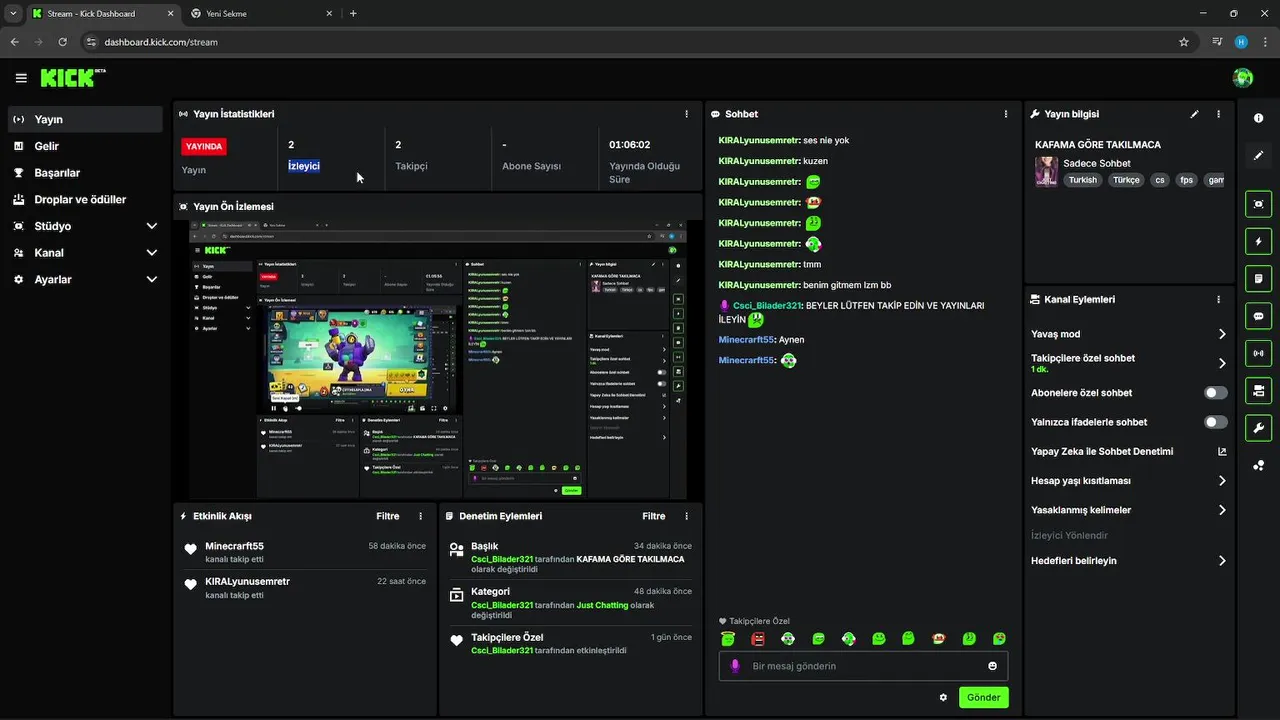Open a new Chrome tab with the plus button

353,13
